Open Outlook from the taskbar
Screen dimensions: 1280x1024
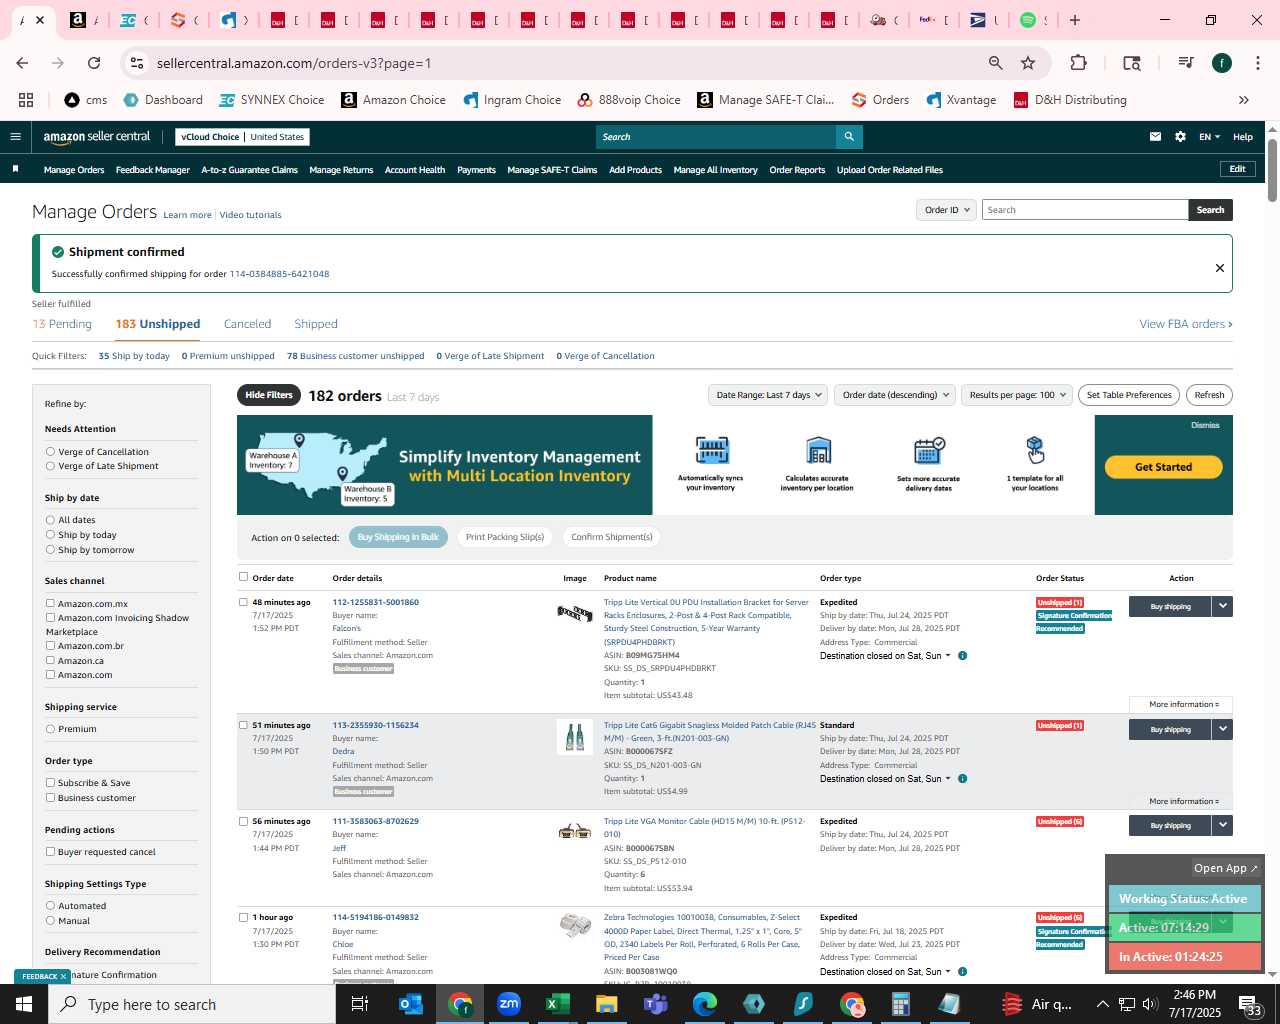[x=411, y=1004]
